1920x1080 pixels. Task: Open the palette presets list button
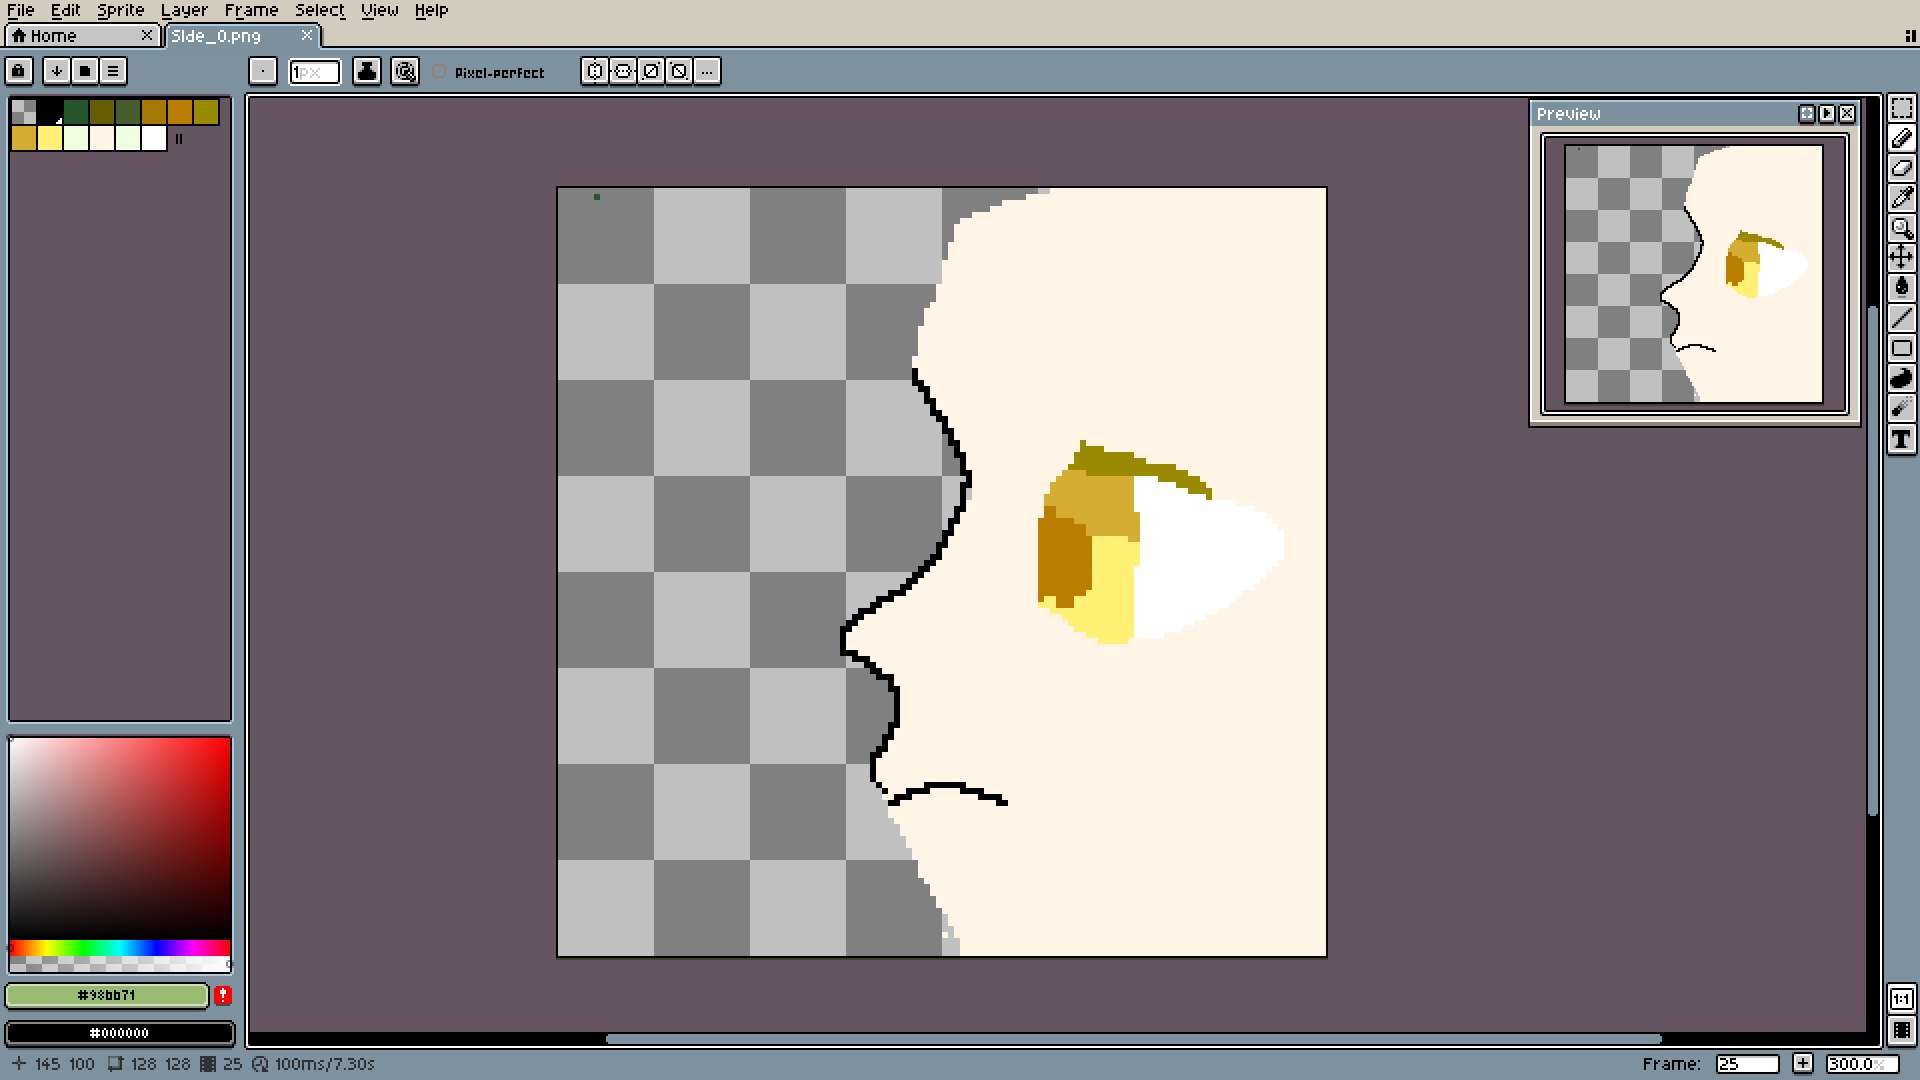click(85, 71)
